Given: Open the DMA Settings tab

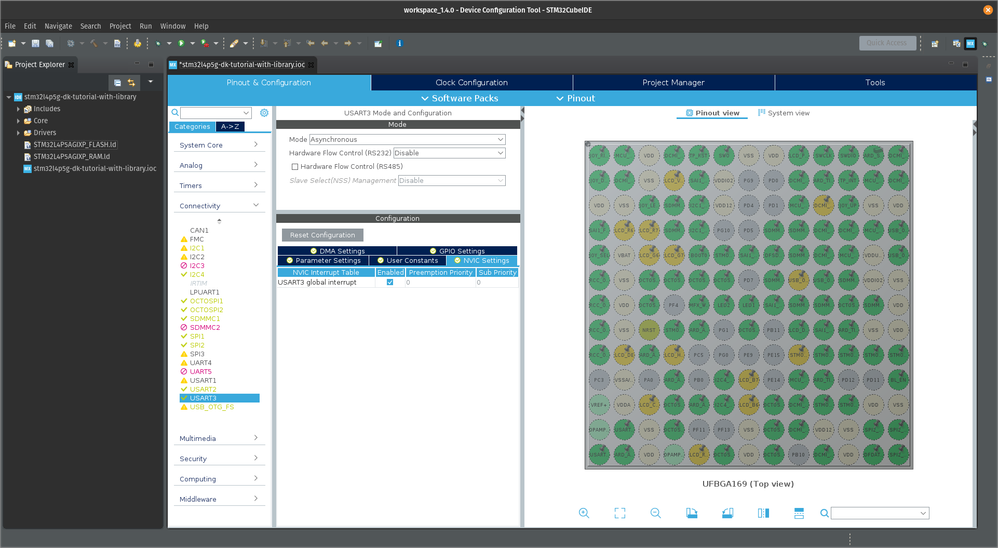Looking at the screenshot, I should coord(337,251).
